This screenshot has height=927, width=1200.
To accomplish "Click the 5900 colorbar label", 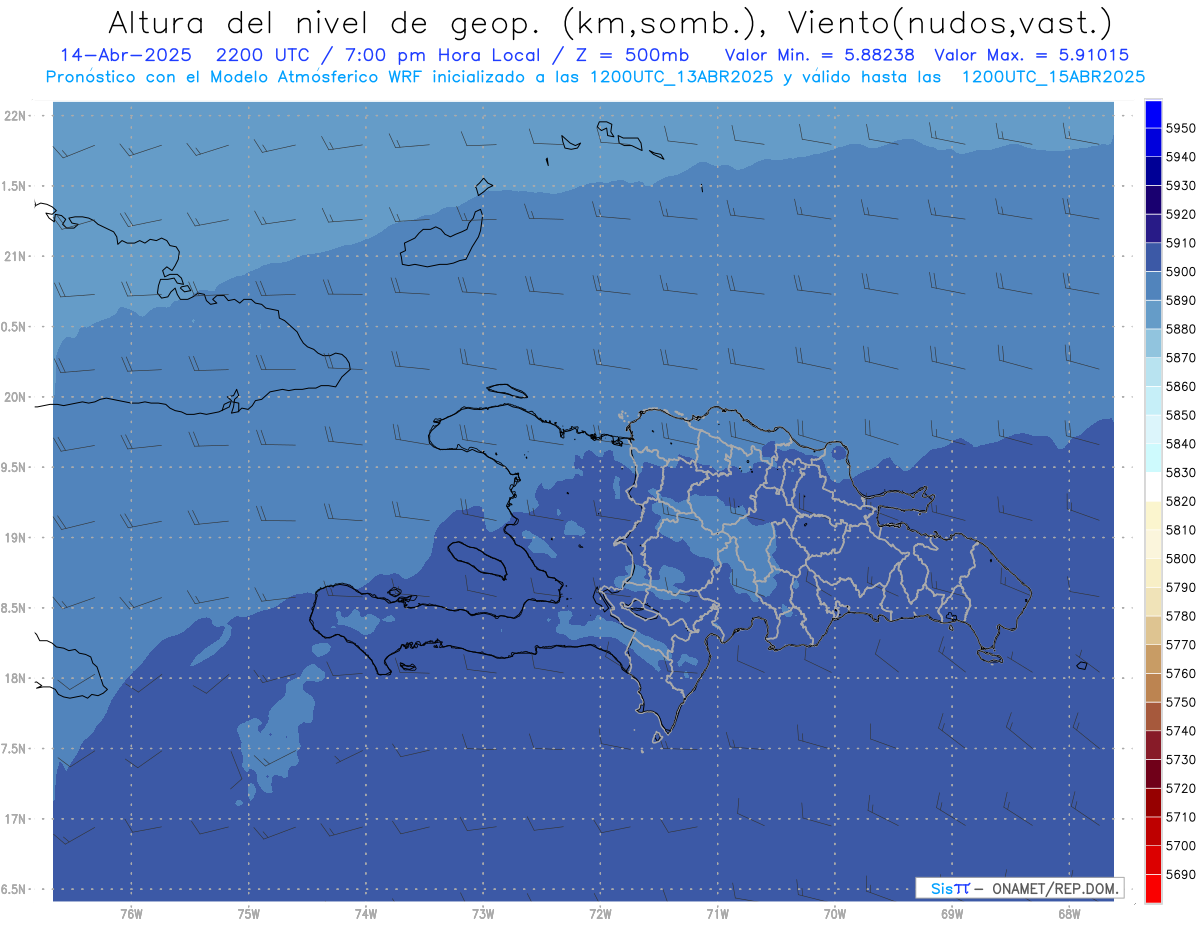I will coord(1181,272).
